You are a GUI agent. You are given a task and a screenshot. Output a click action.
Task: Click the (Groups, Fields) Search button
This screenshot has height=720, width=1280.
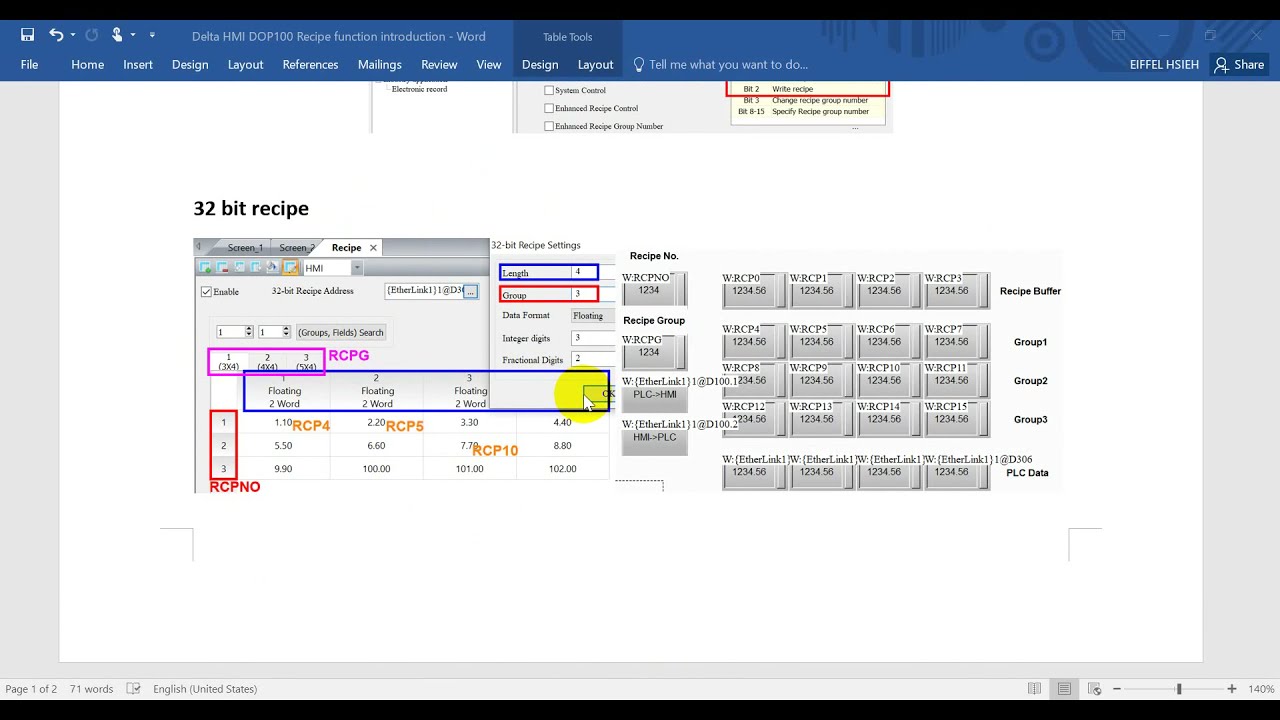340,332
